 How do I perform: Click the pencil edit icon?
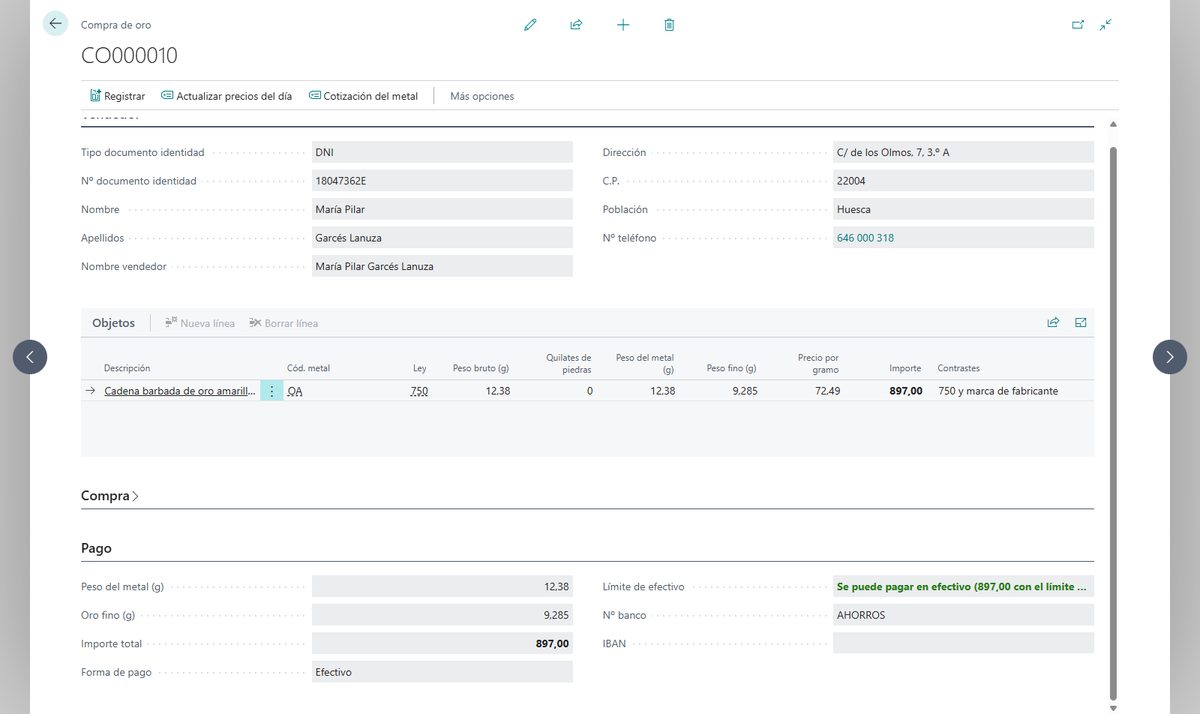pos(530,25)
